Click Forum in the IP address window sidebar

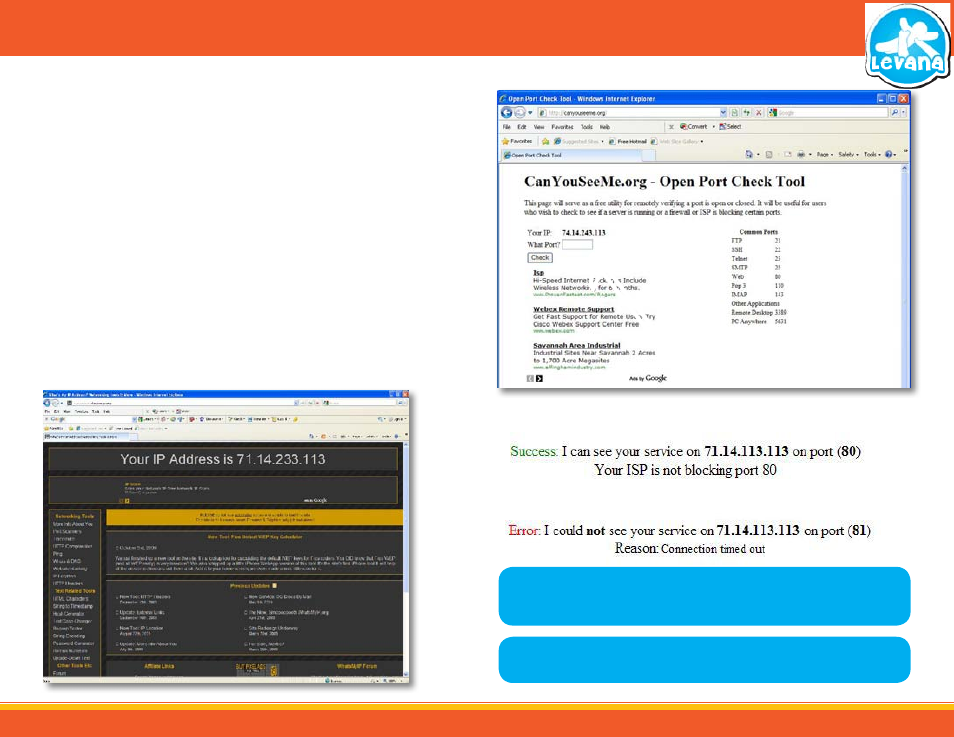coord(59,673)
